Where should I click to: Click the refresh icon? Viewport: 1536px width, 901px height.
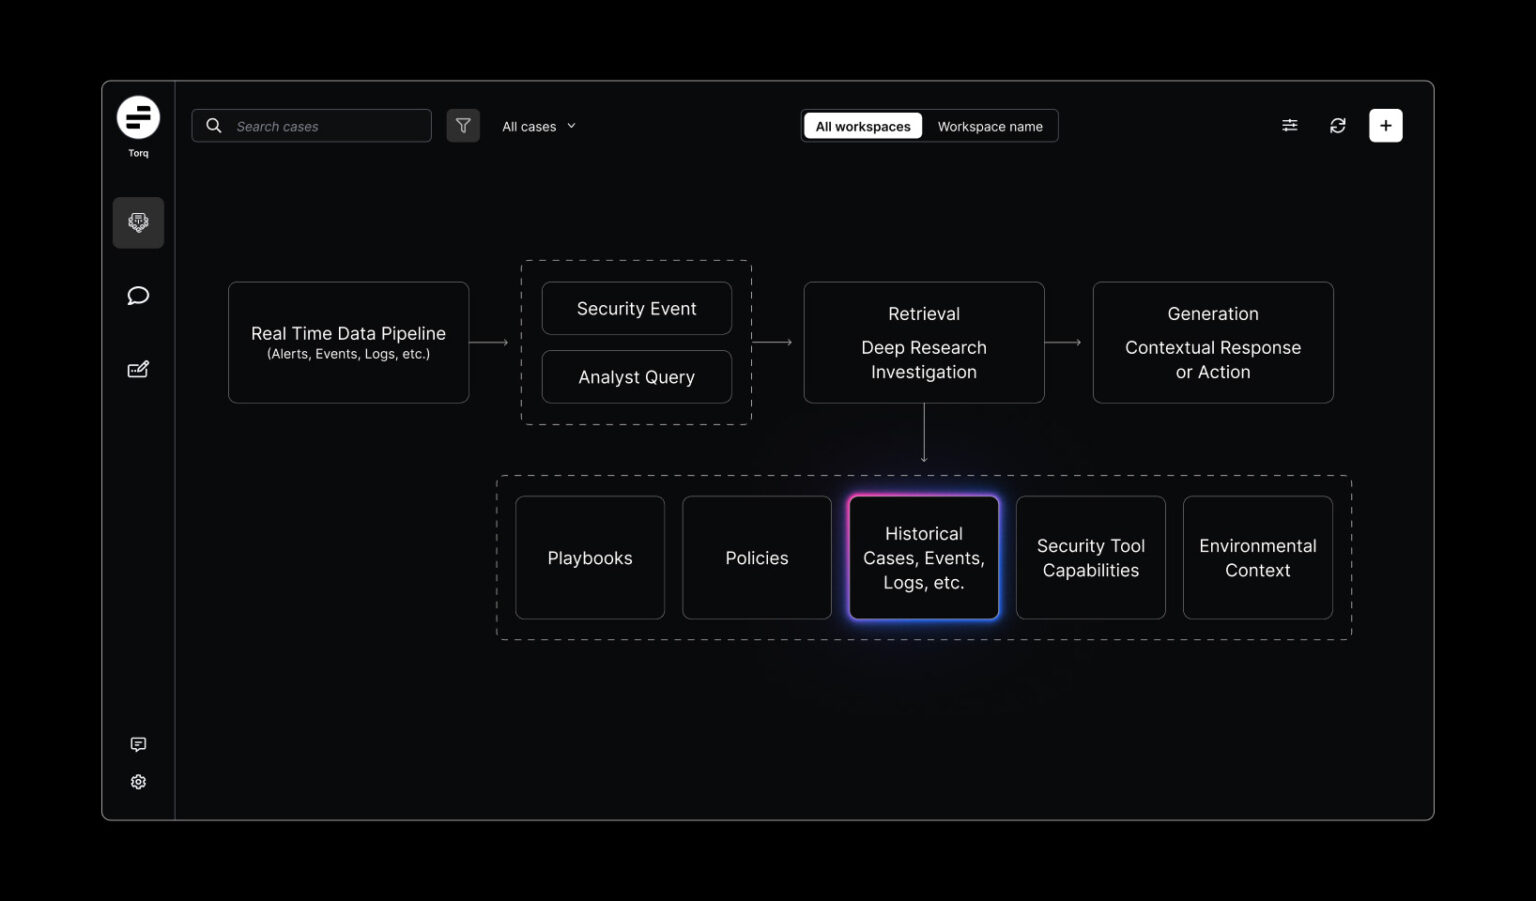[x=1337, y=126]
